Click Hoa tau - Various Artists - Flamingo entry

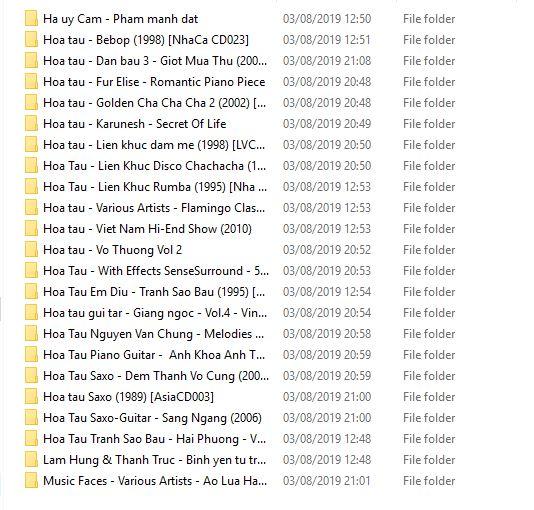154,208
